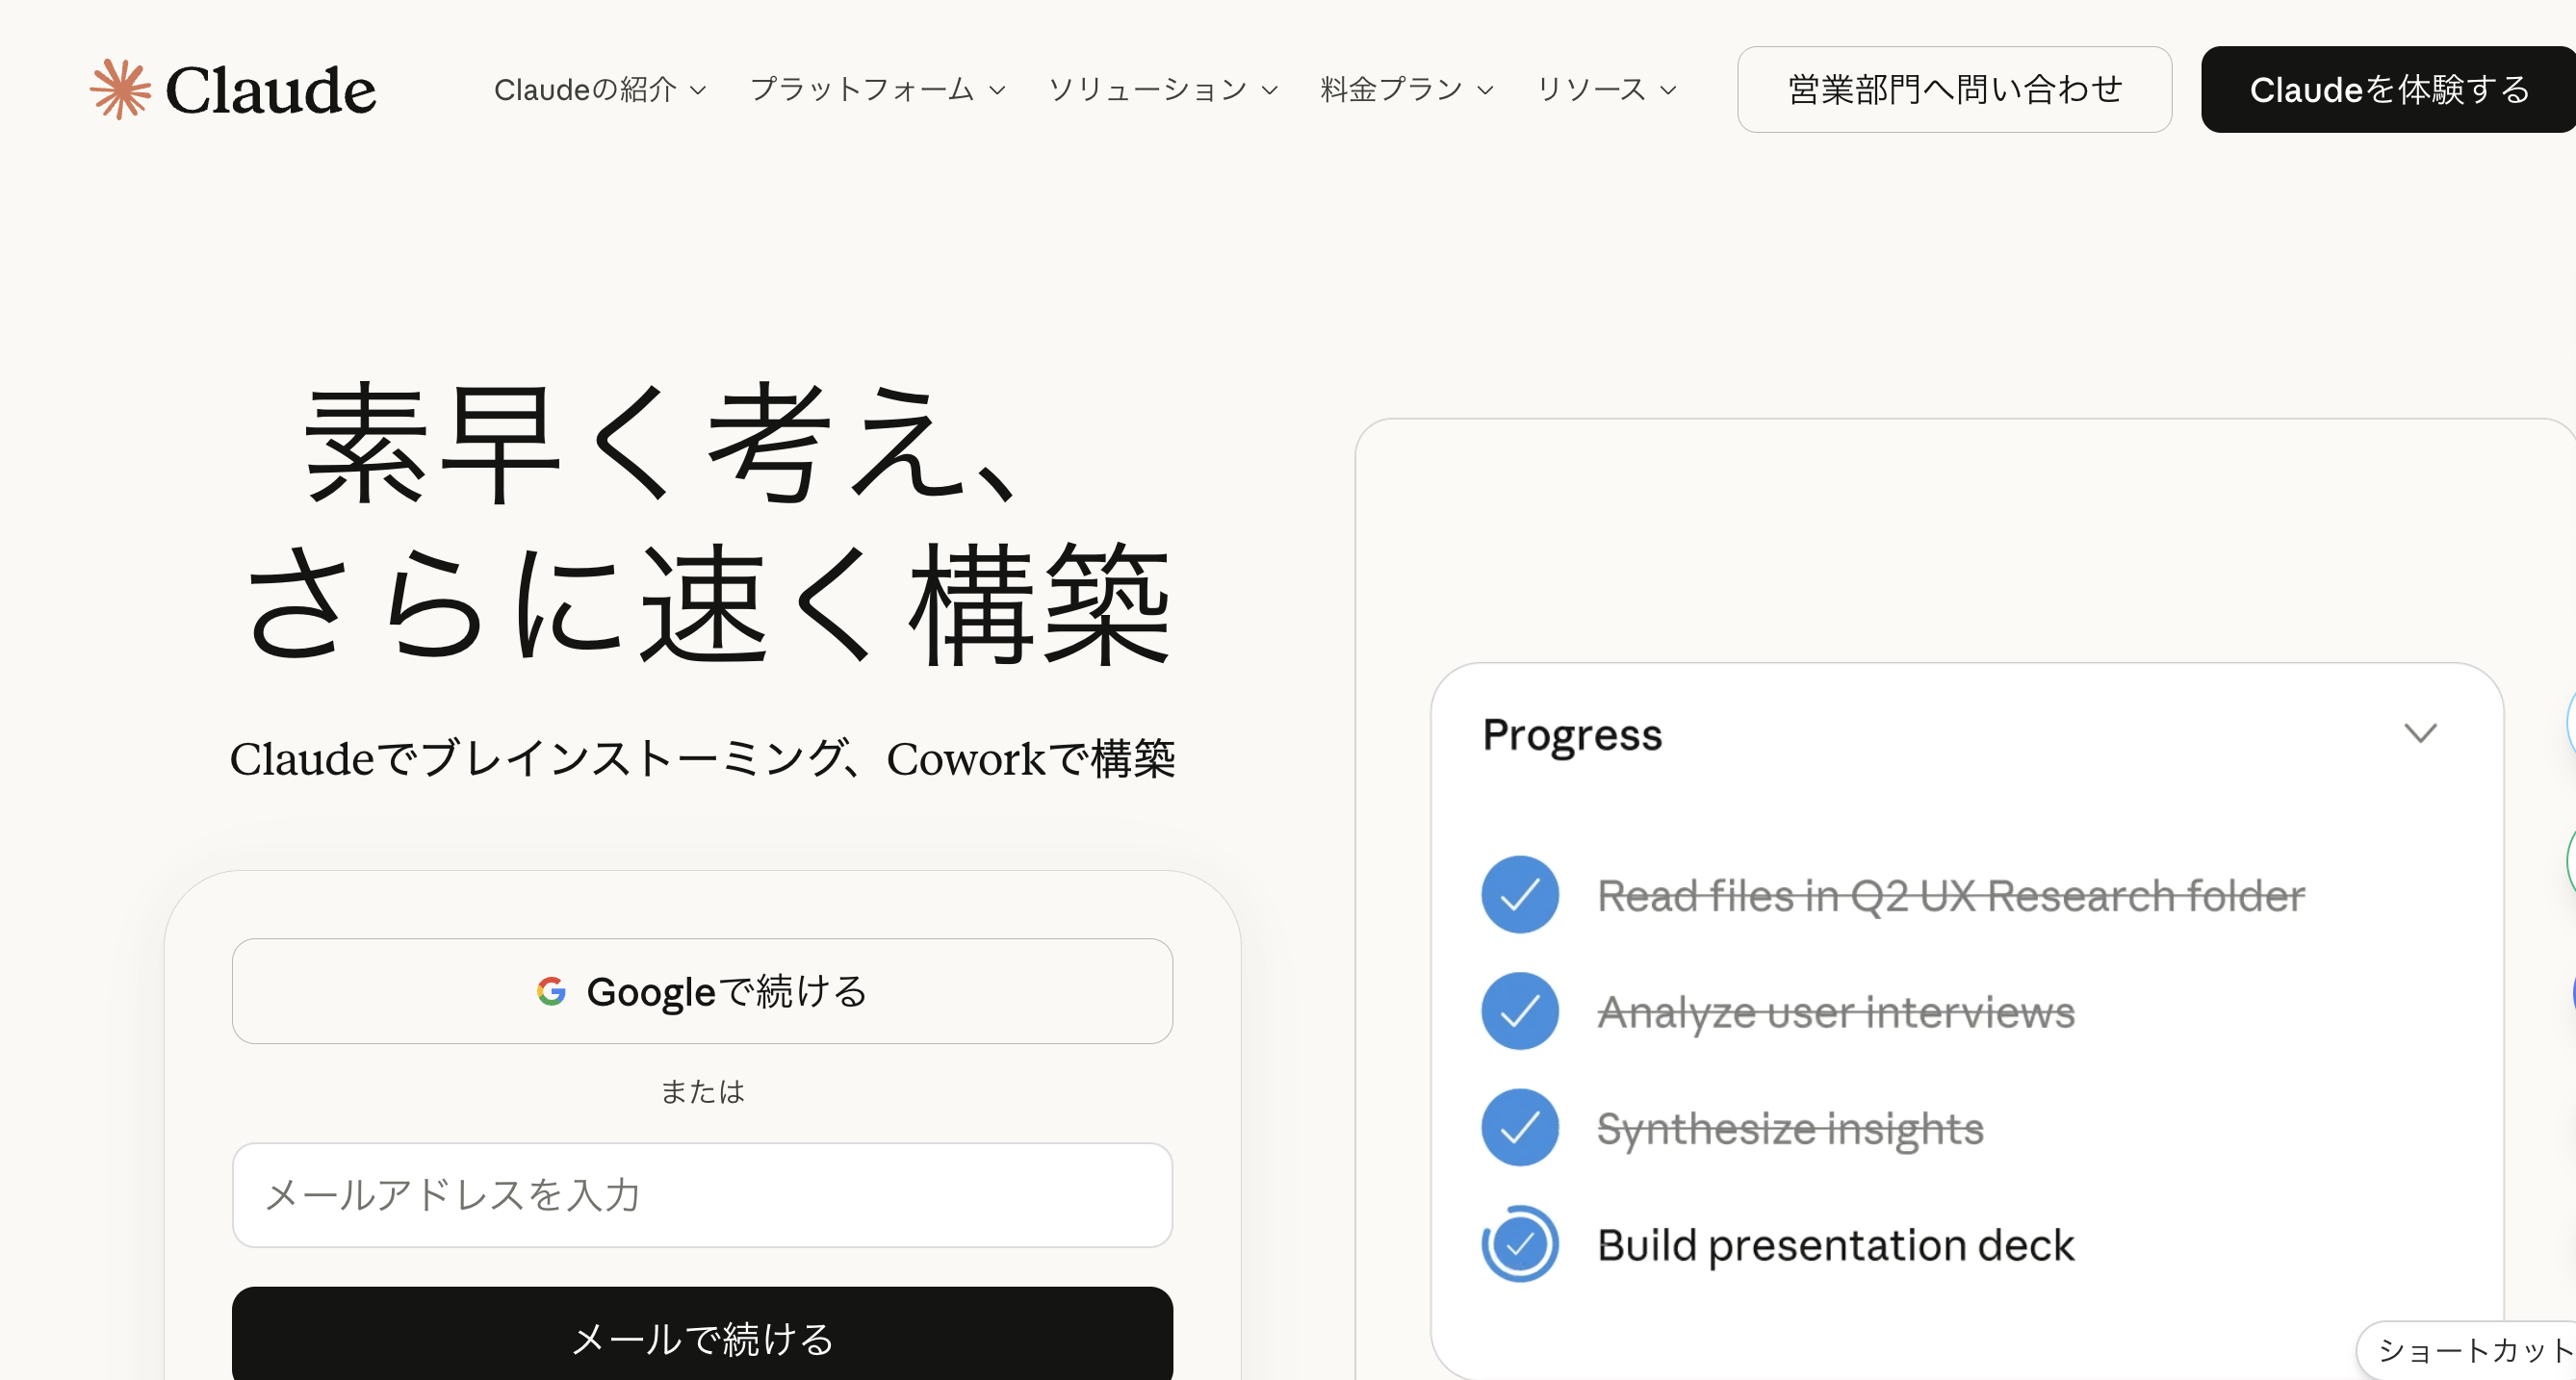
Task: Click checkmark beside Read files in Q2 UX Research
Action: (1519, 894)
